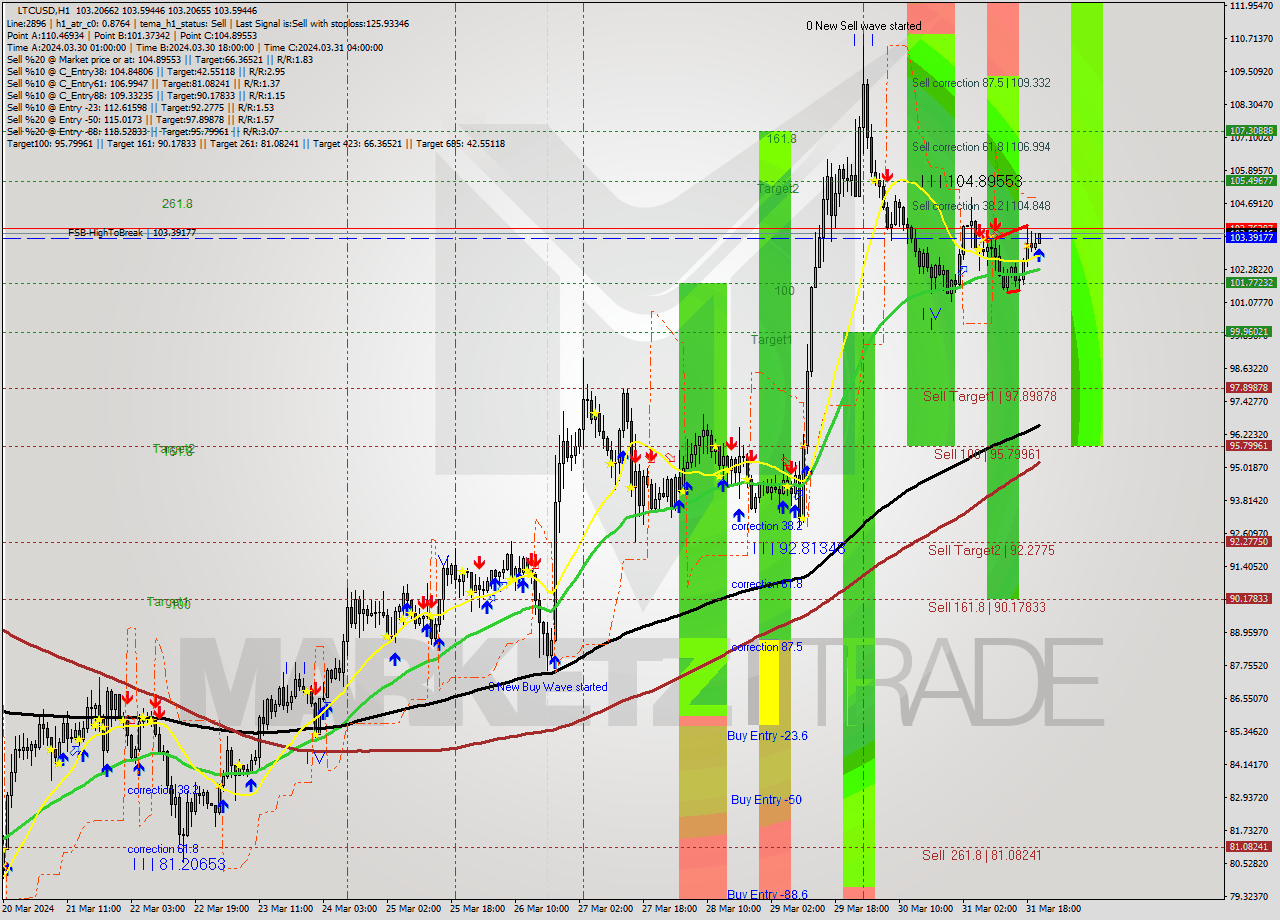This screenshot has width=1280, height=920.
Task: Click the '25 Mar 02:00' time axis label
Action: pyautogui.click(x=412, y=909)
